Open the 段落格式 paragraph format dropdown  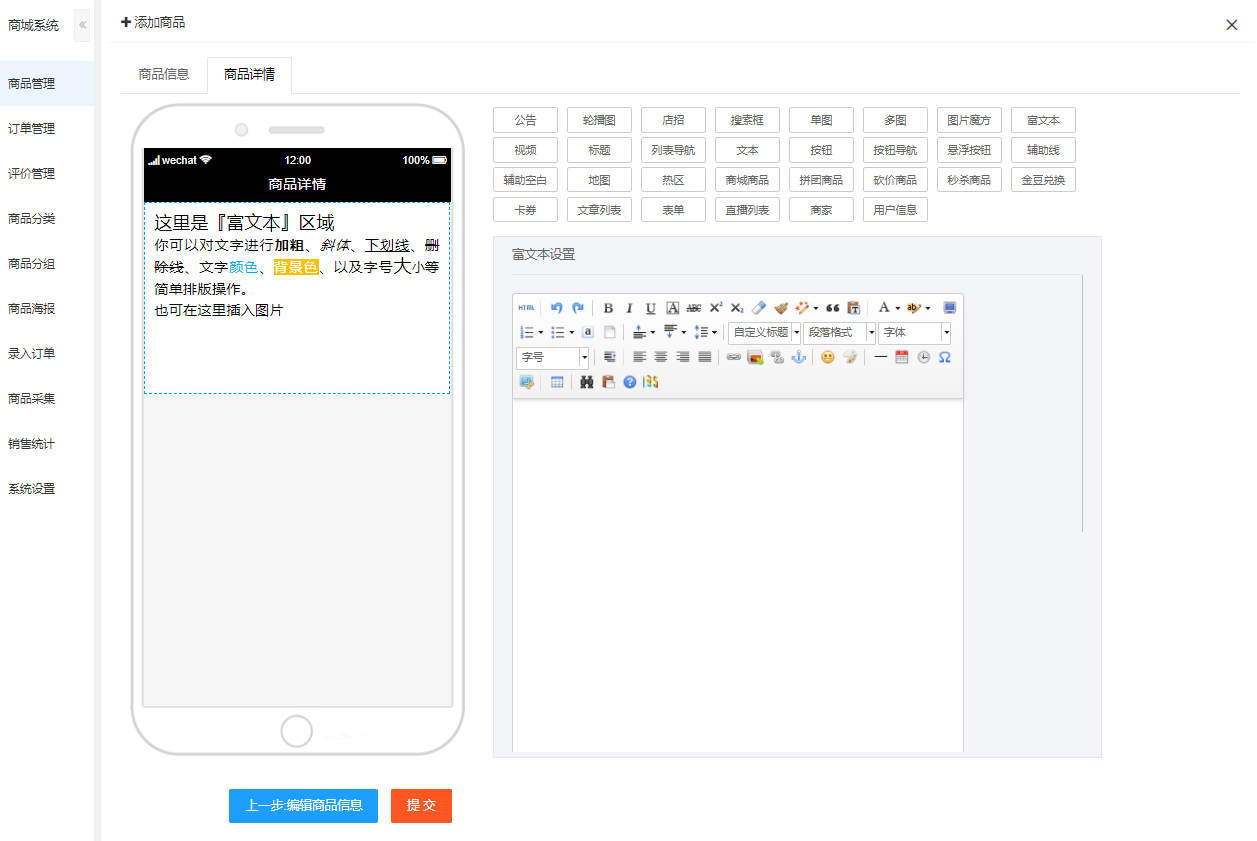tap(839, 332)
